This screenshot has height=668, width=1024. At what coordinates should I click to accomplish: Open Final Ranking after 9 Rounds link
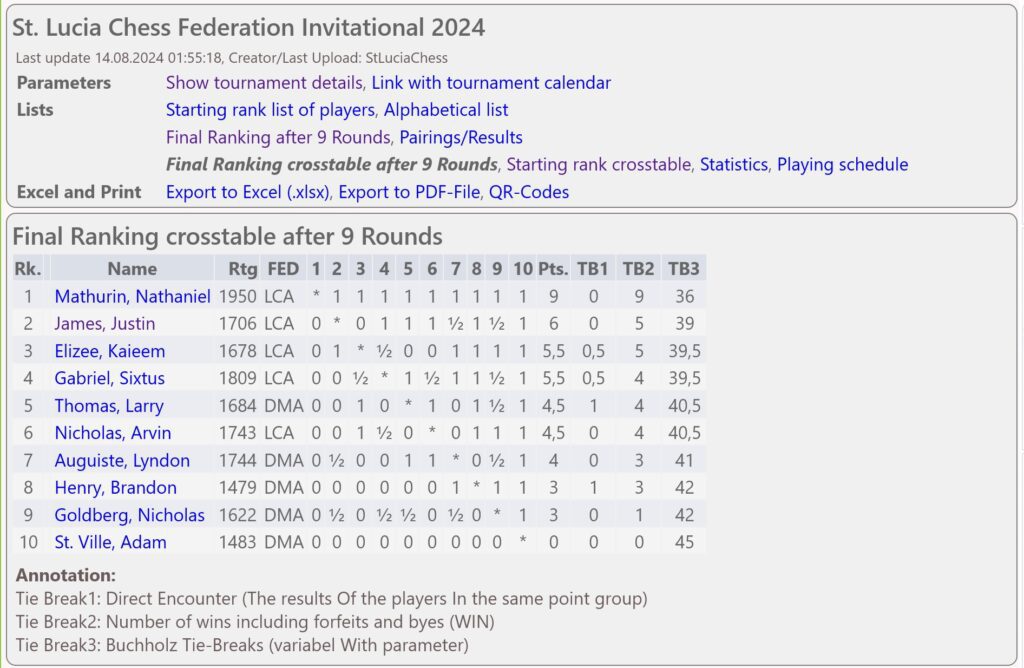tap(278, 138)
